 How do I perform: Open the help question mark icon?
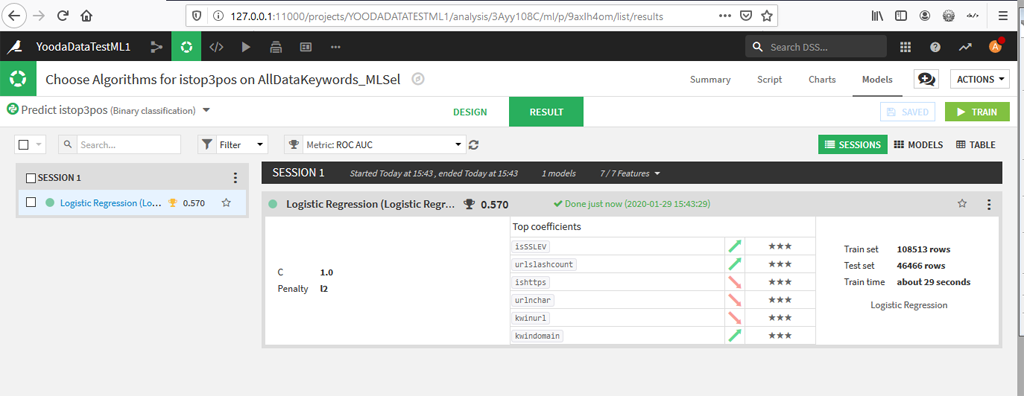pyautogui.click(x=935, y=46)
